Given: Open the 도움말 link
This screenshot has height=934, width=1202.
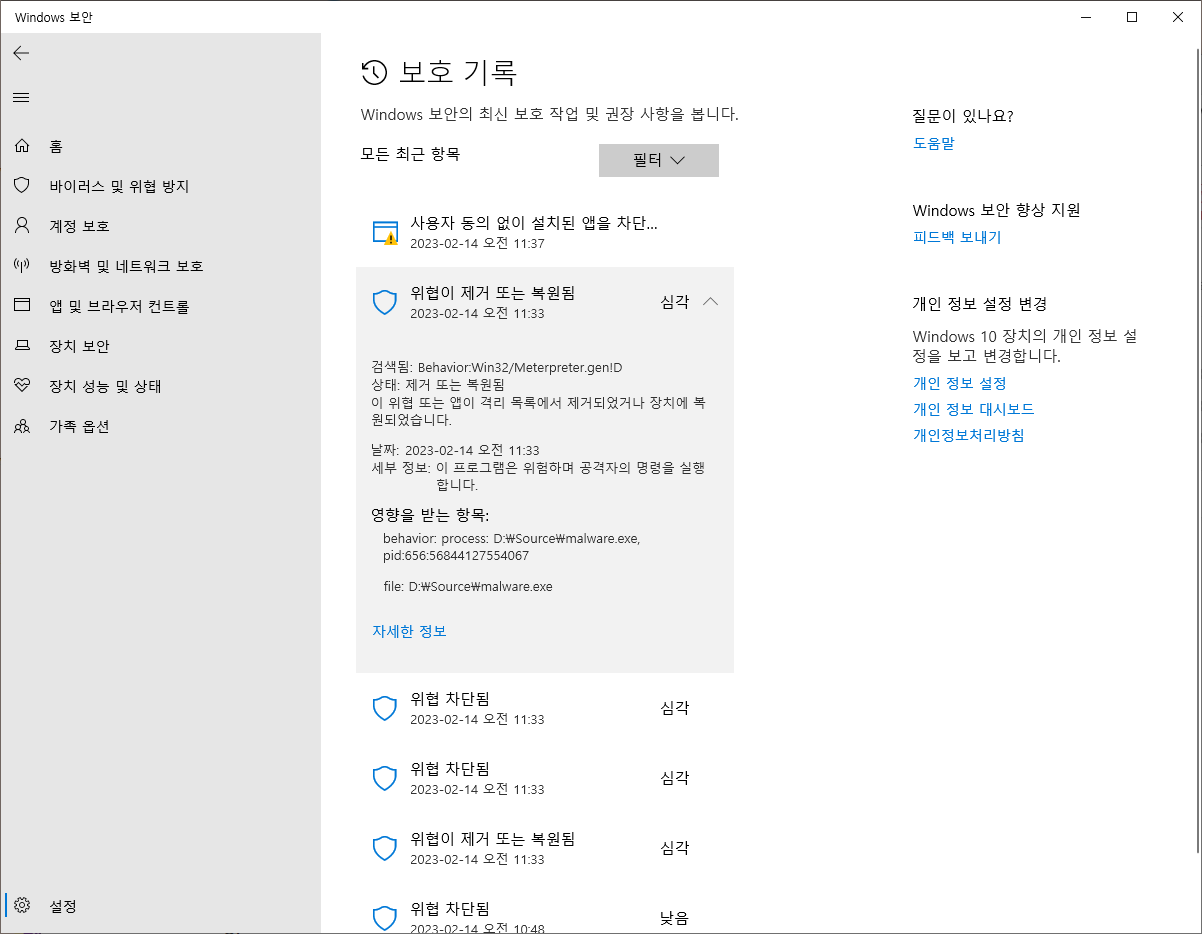Looking at the screenshot, I should (x=934, y=143).
